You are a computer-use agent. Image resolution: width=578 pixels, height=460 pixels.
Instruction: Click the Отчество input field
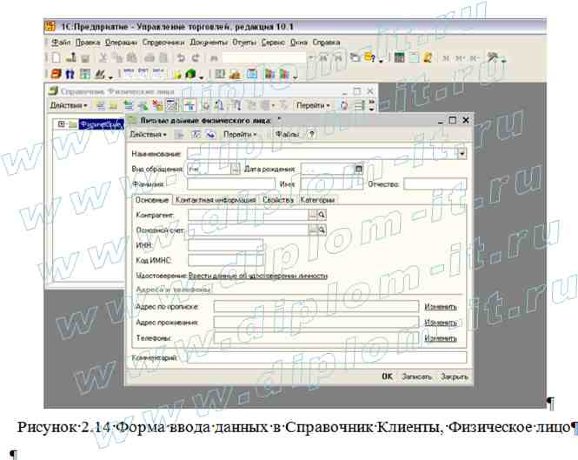(x=435, y=184)
